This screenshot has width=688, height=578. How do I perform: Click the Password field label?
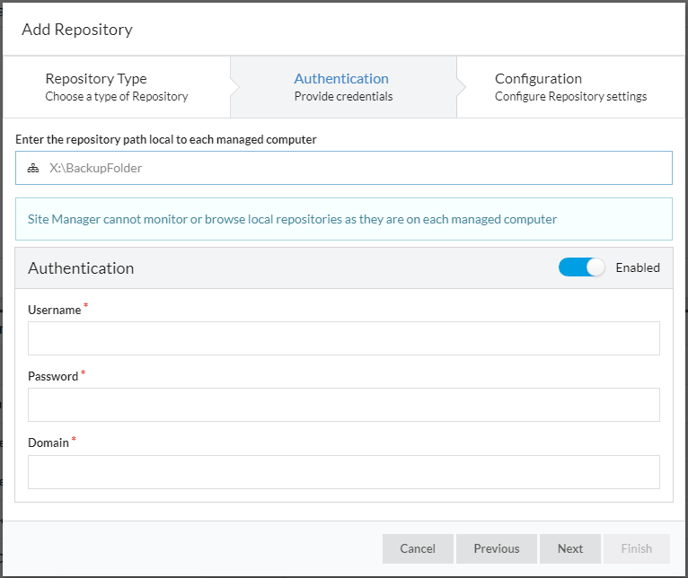pos(53,376)
